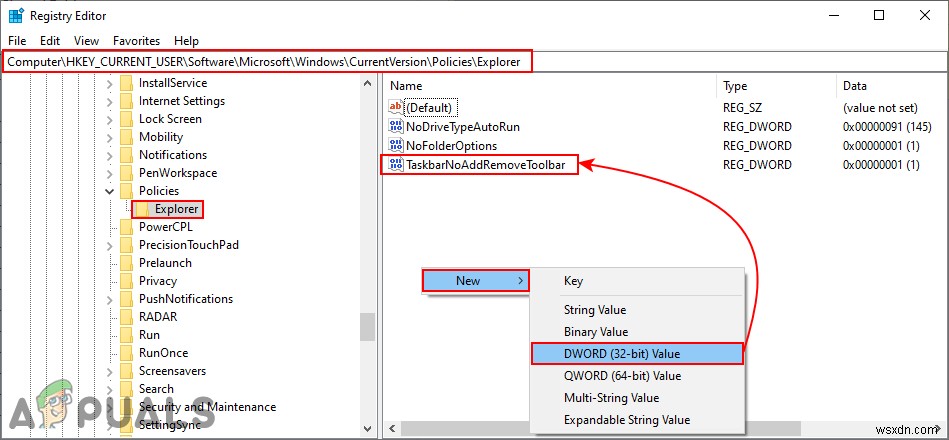Click the (Default) string value icon
949x440 pixels.
pos(396,108)
